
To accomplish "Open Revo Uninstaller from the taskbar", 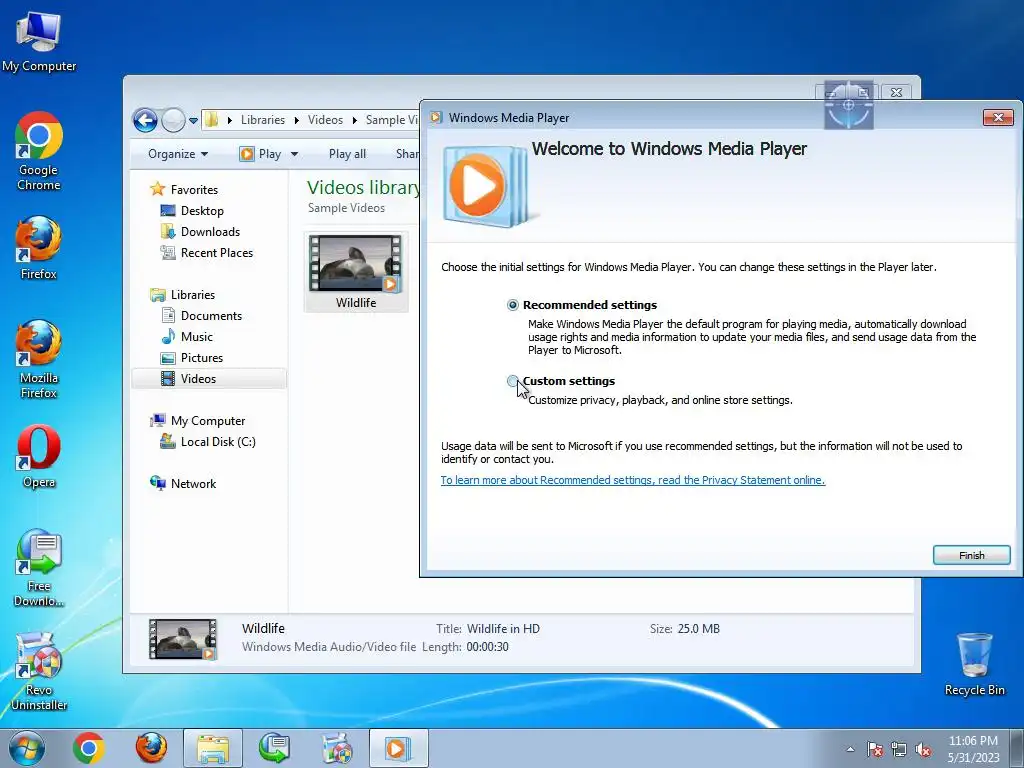I will [x=336, y=748].
